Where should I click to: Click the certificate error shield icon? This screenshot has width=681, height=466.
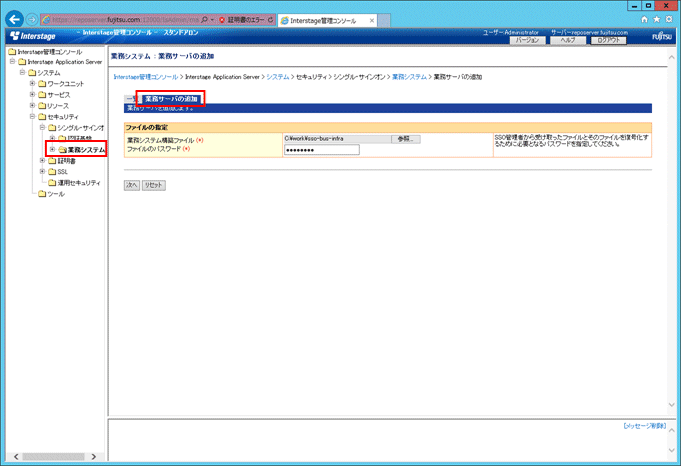tap(222, 20)
